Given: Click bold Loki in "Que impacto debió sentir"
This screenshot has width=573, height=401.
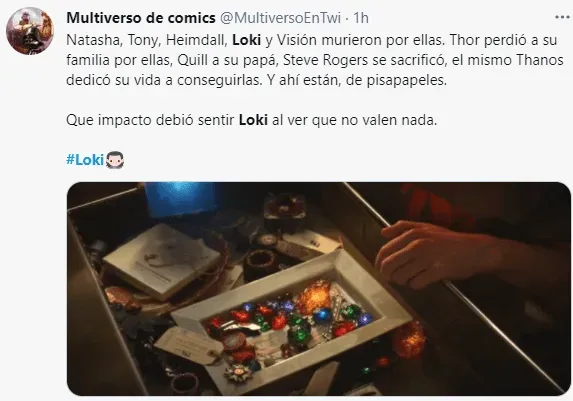Looking at the screenshot, I should click(x=253, y=120).
